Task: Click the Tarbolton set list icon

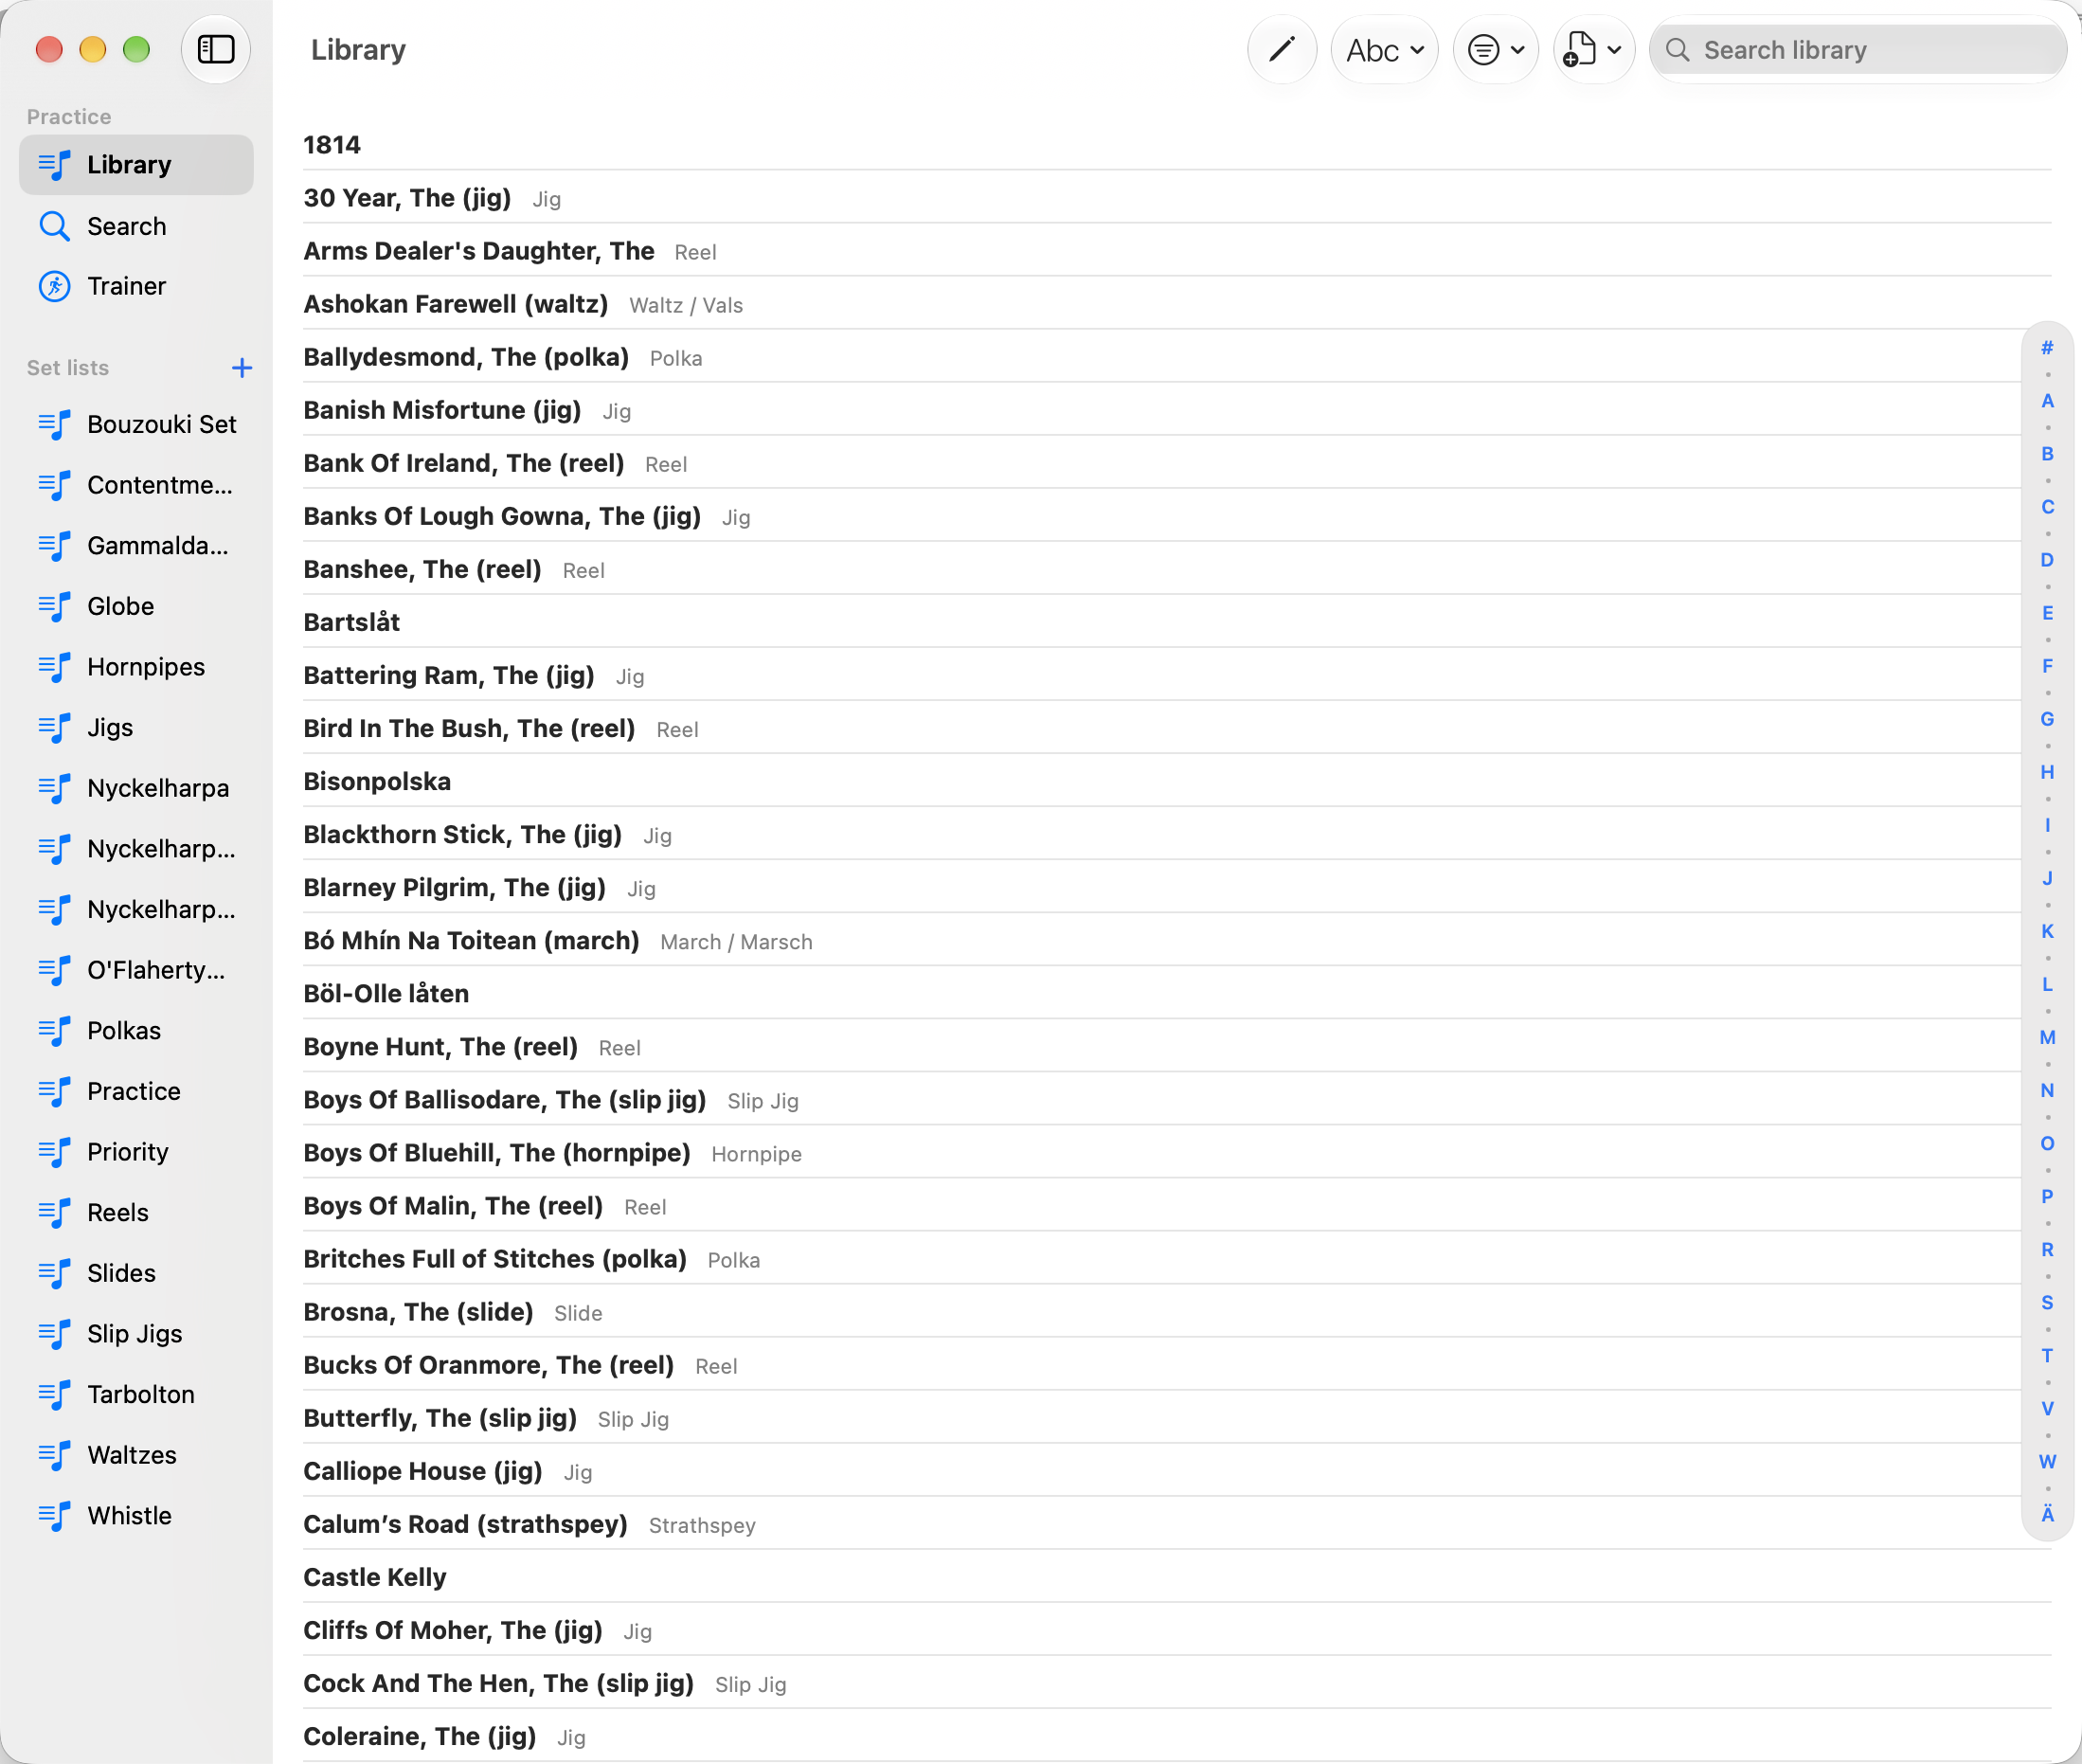Action: coord(55,1394)
